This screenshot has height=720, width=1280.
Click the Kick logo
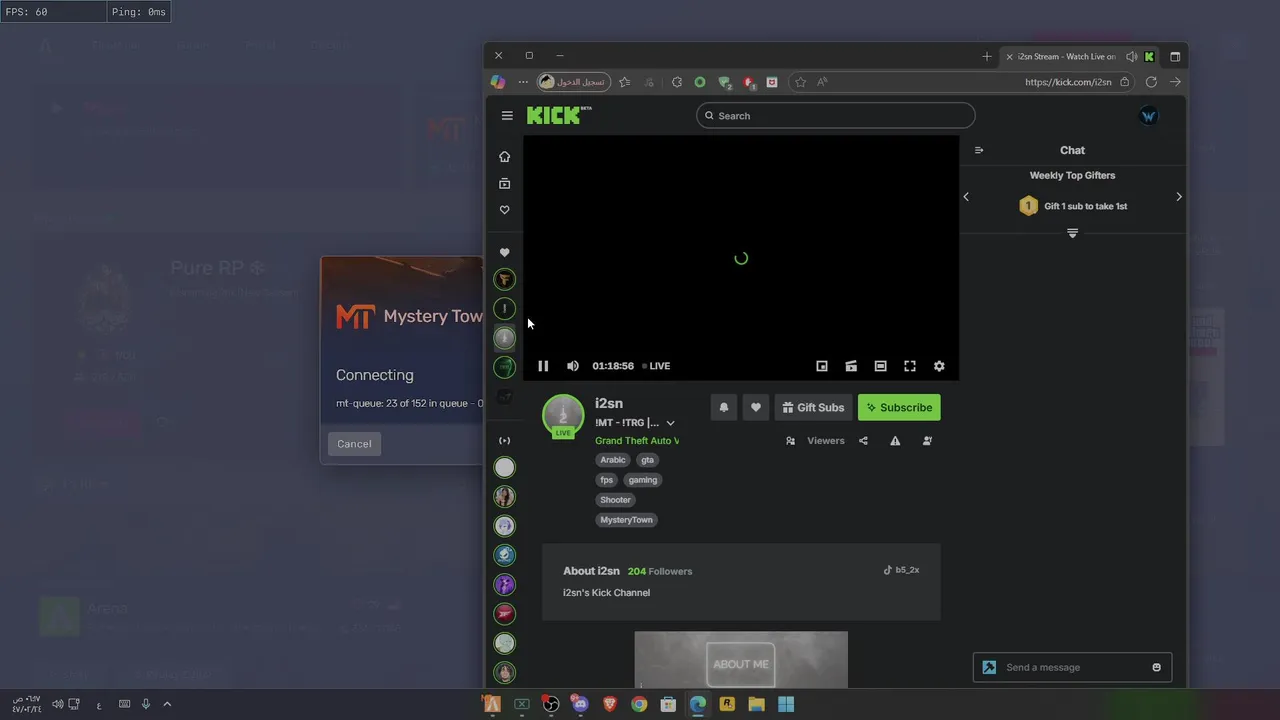point(558,115)
